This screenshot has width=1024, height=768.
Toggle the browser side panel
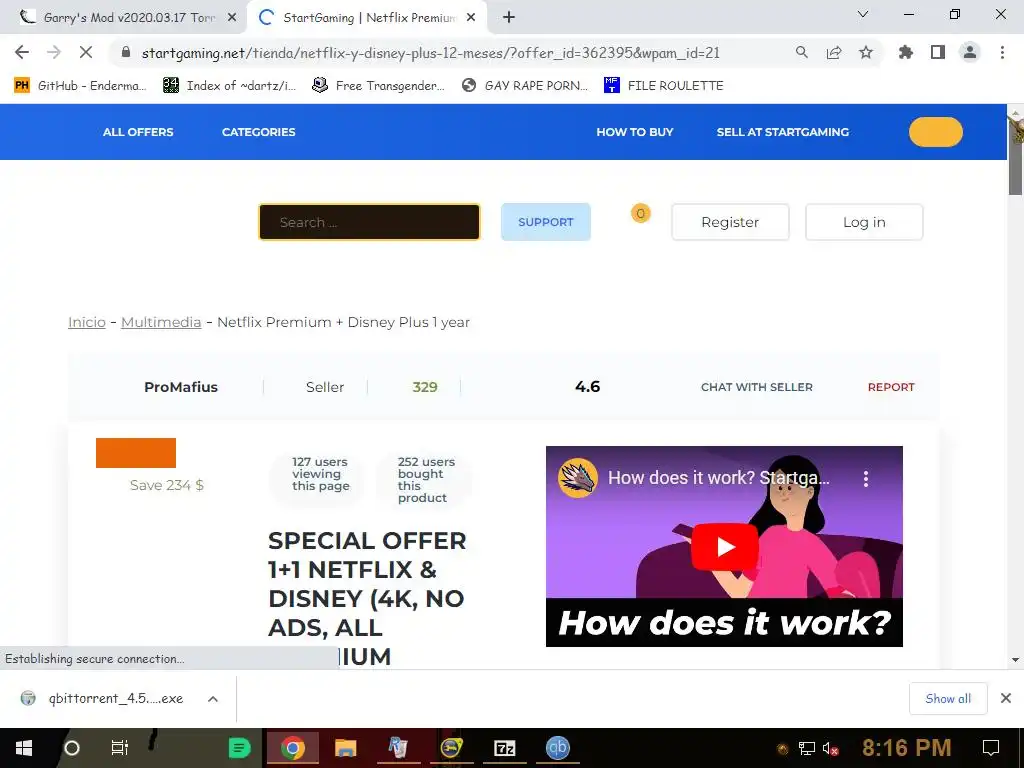point(938,53)
